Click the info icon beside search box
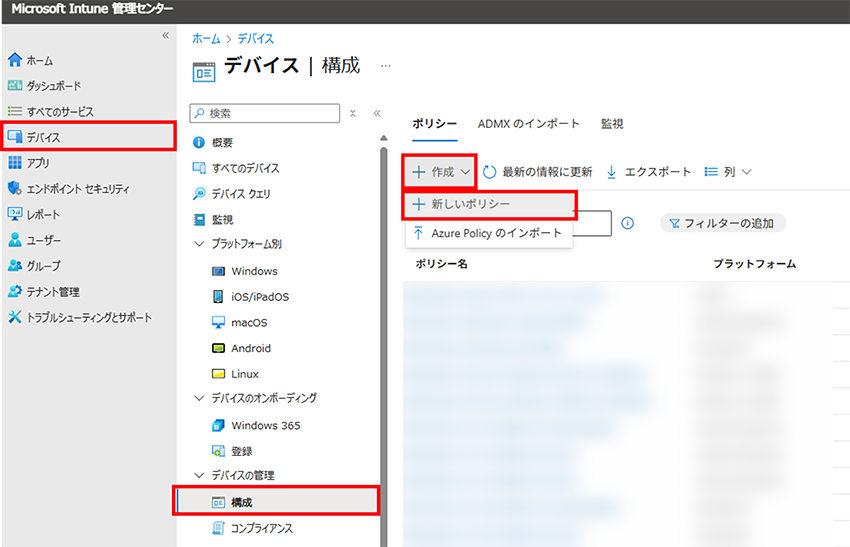This screenshot has width=850, height=547. pos(627,223)
